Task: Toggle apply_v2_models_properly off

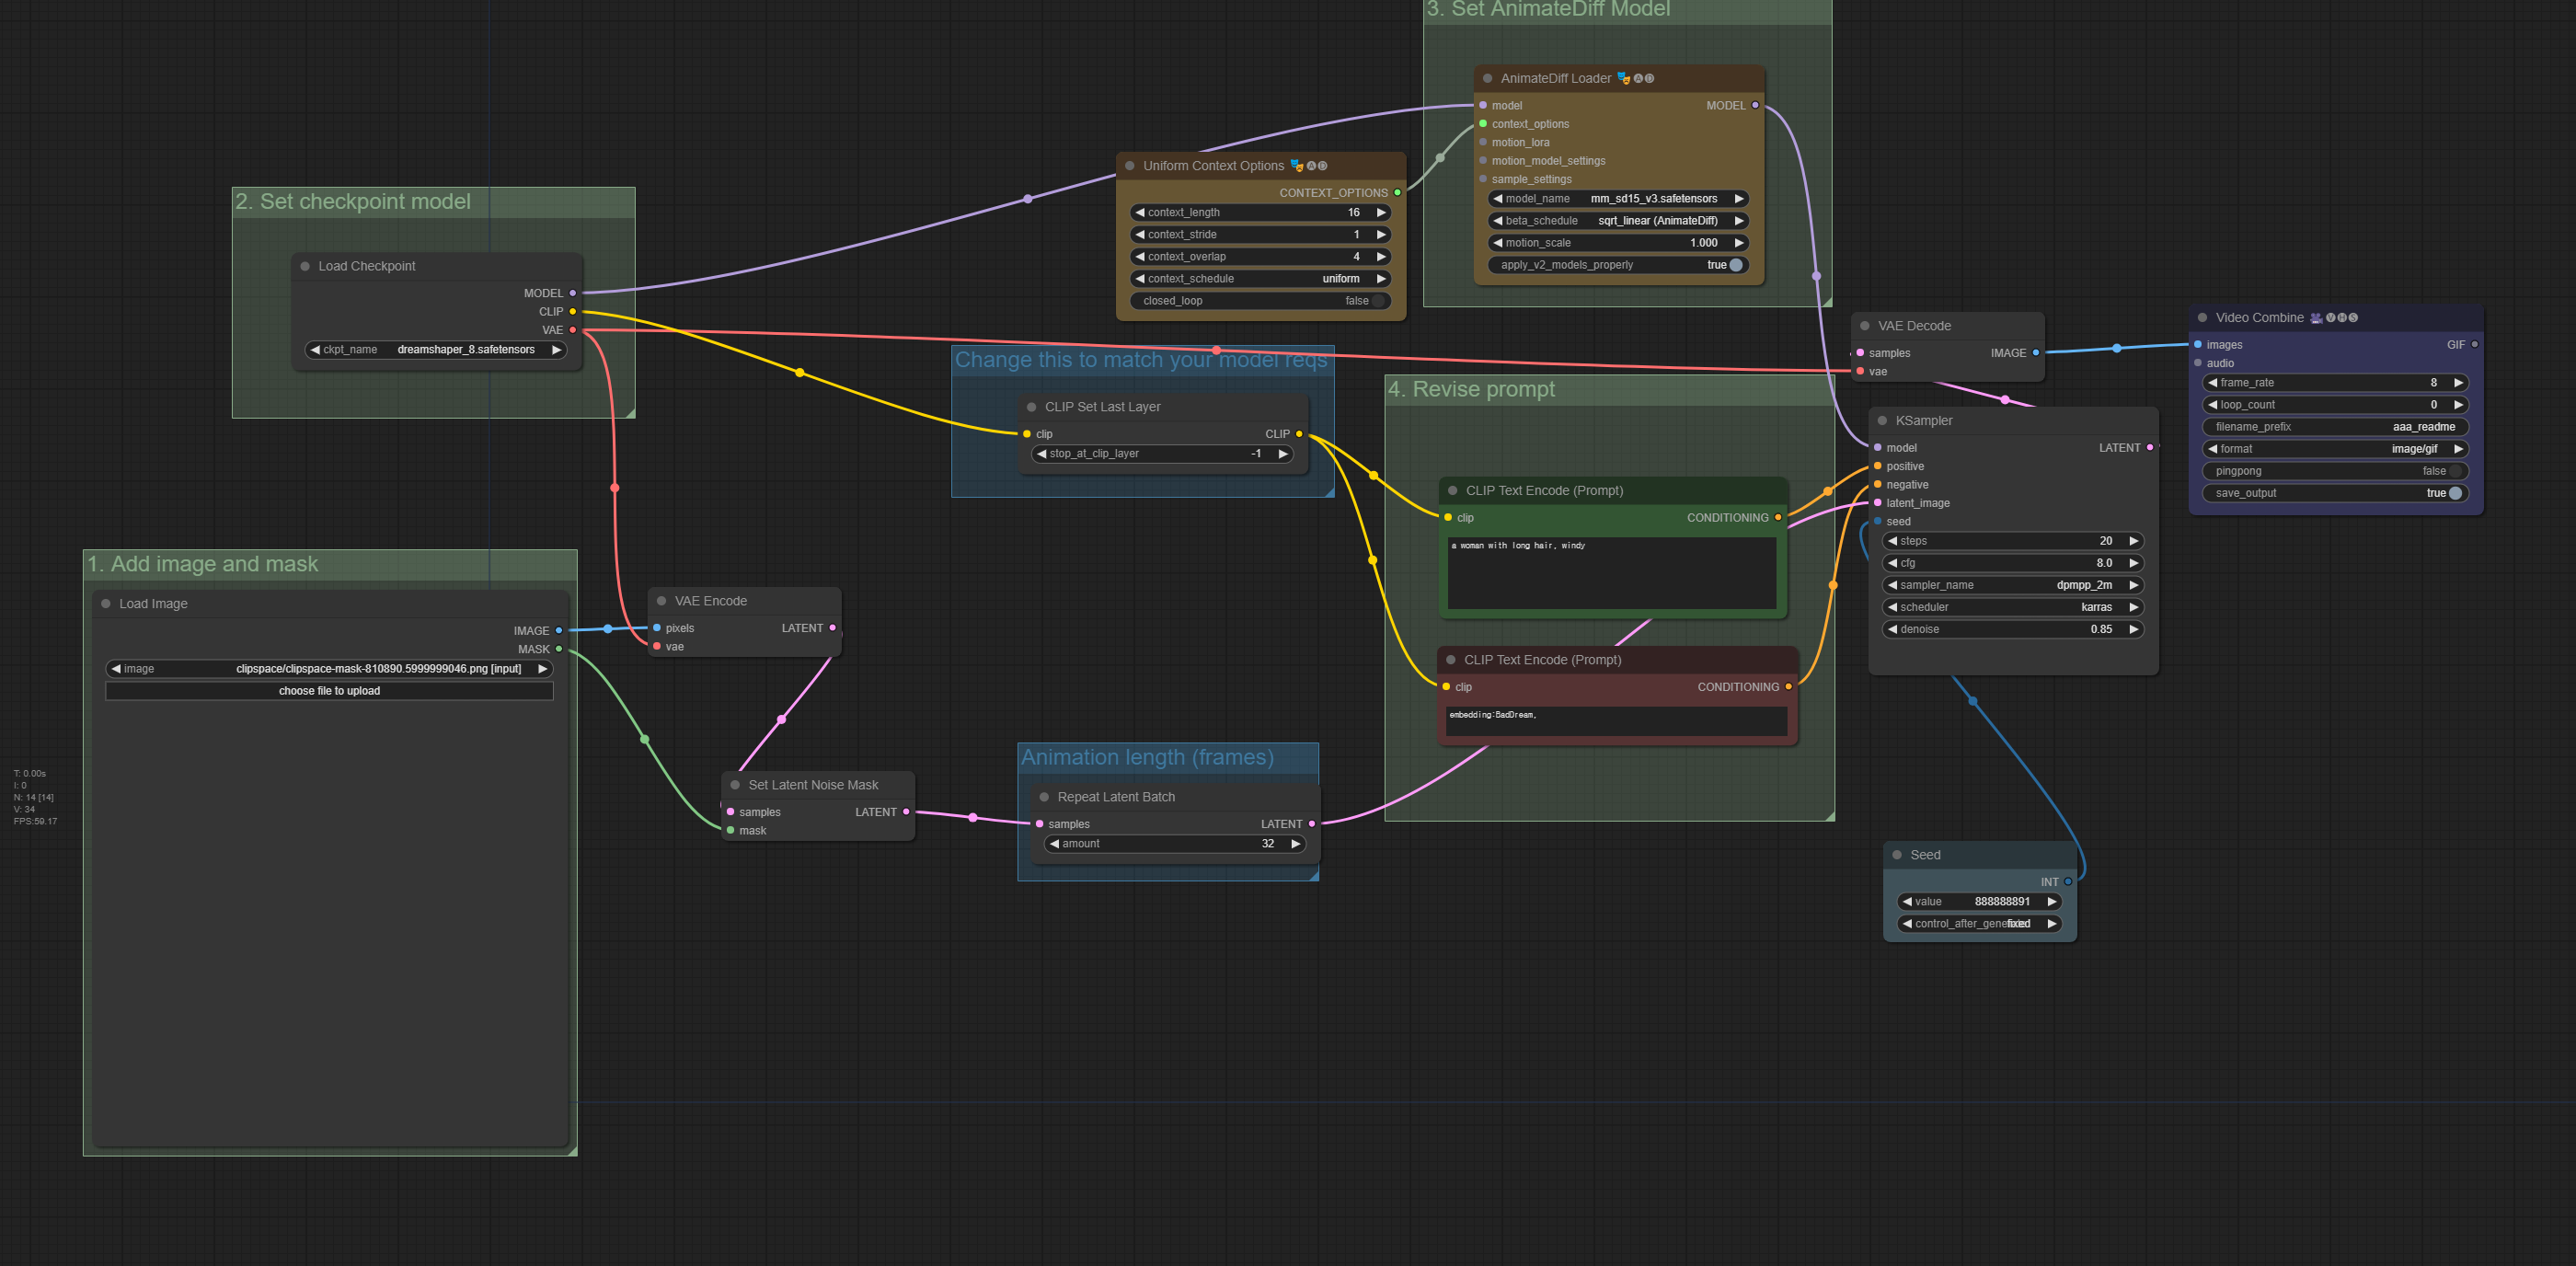Action: (x=1736, y=265)
